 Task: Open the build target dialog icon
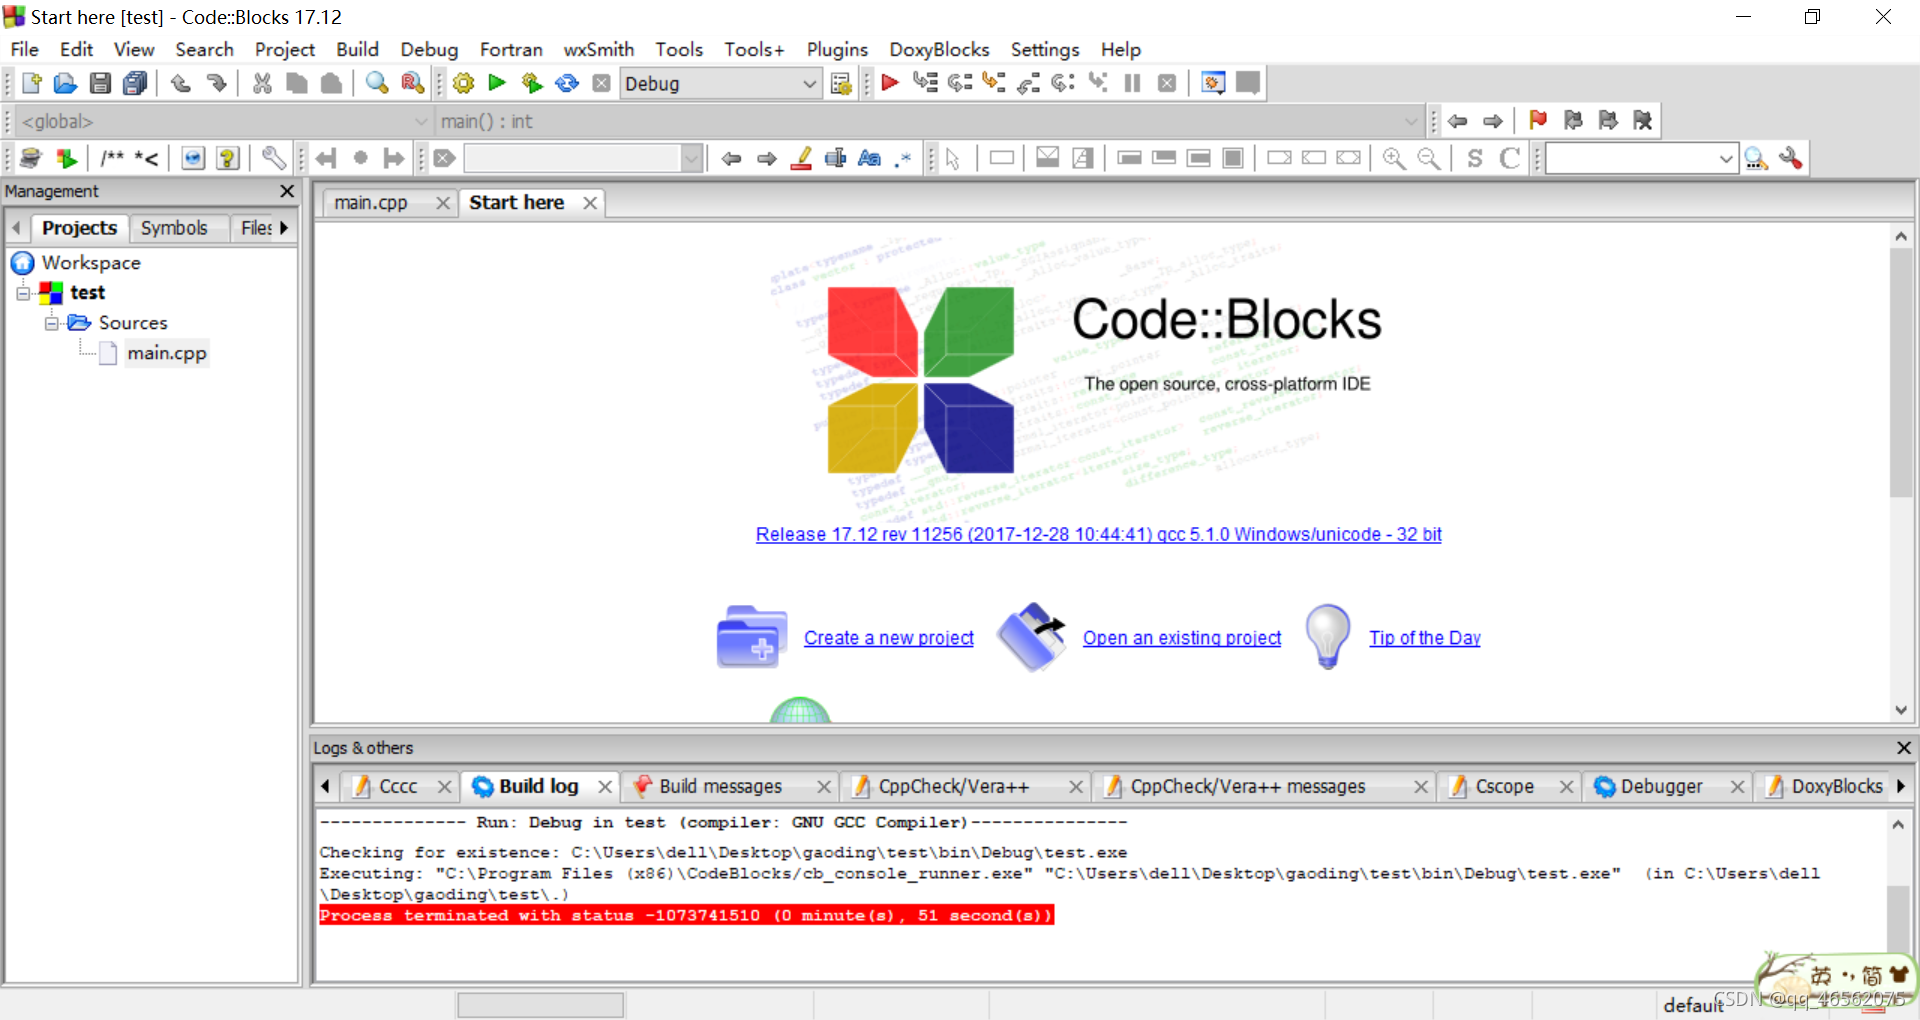[x=842, y=84]
